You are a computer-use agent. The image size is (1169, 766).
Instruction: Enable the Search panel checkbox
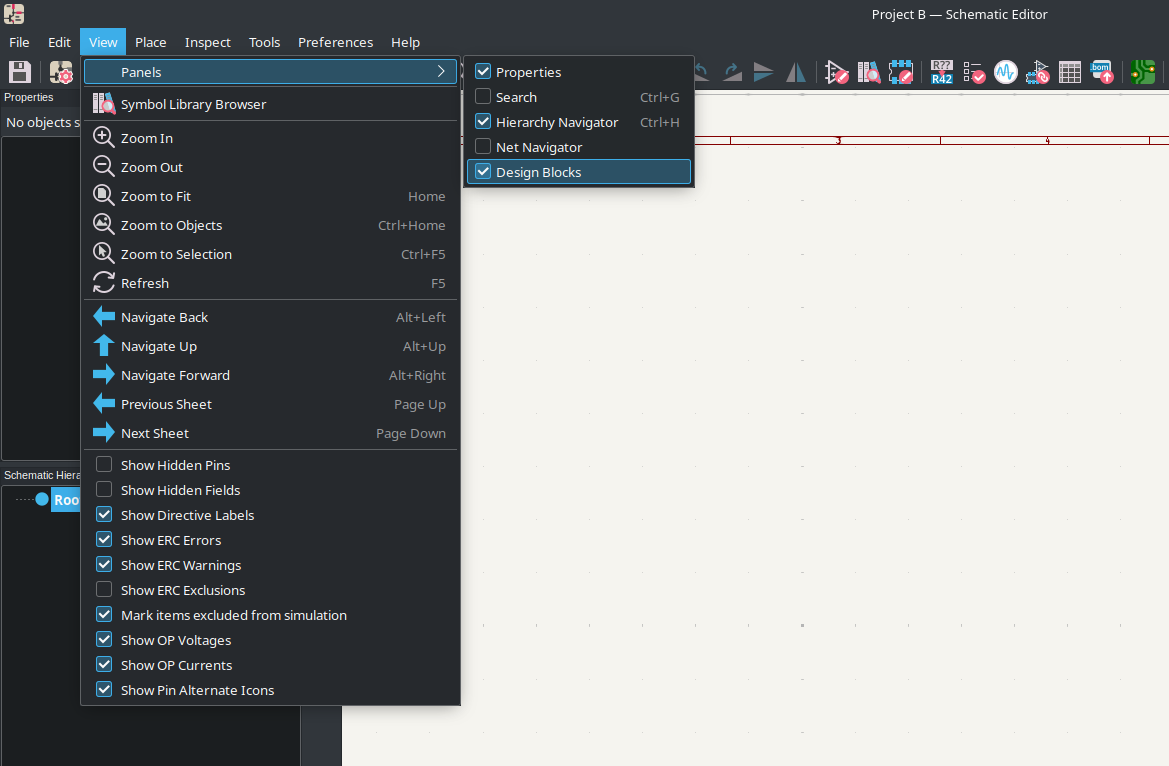tap(483, 97)
